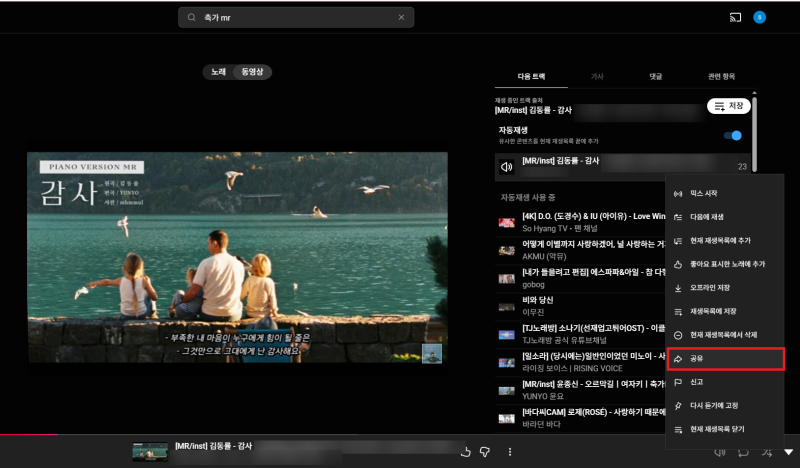This screenshot has height=468, width=800.
Task: Select 현재 재생목록에서 삭제 option
Action: point(725,335)
